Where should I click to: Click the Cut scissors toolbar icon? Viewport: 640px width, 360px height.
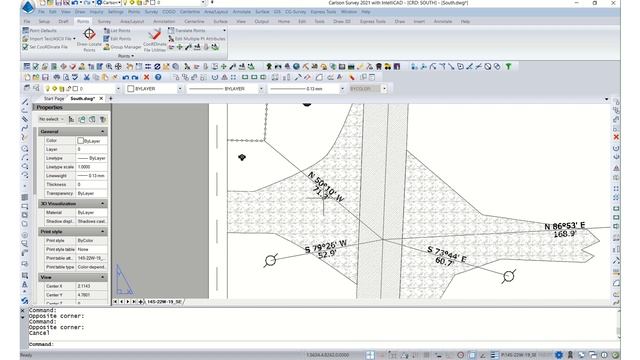coord(87,77)
